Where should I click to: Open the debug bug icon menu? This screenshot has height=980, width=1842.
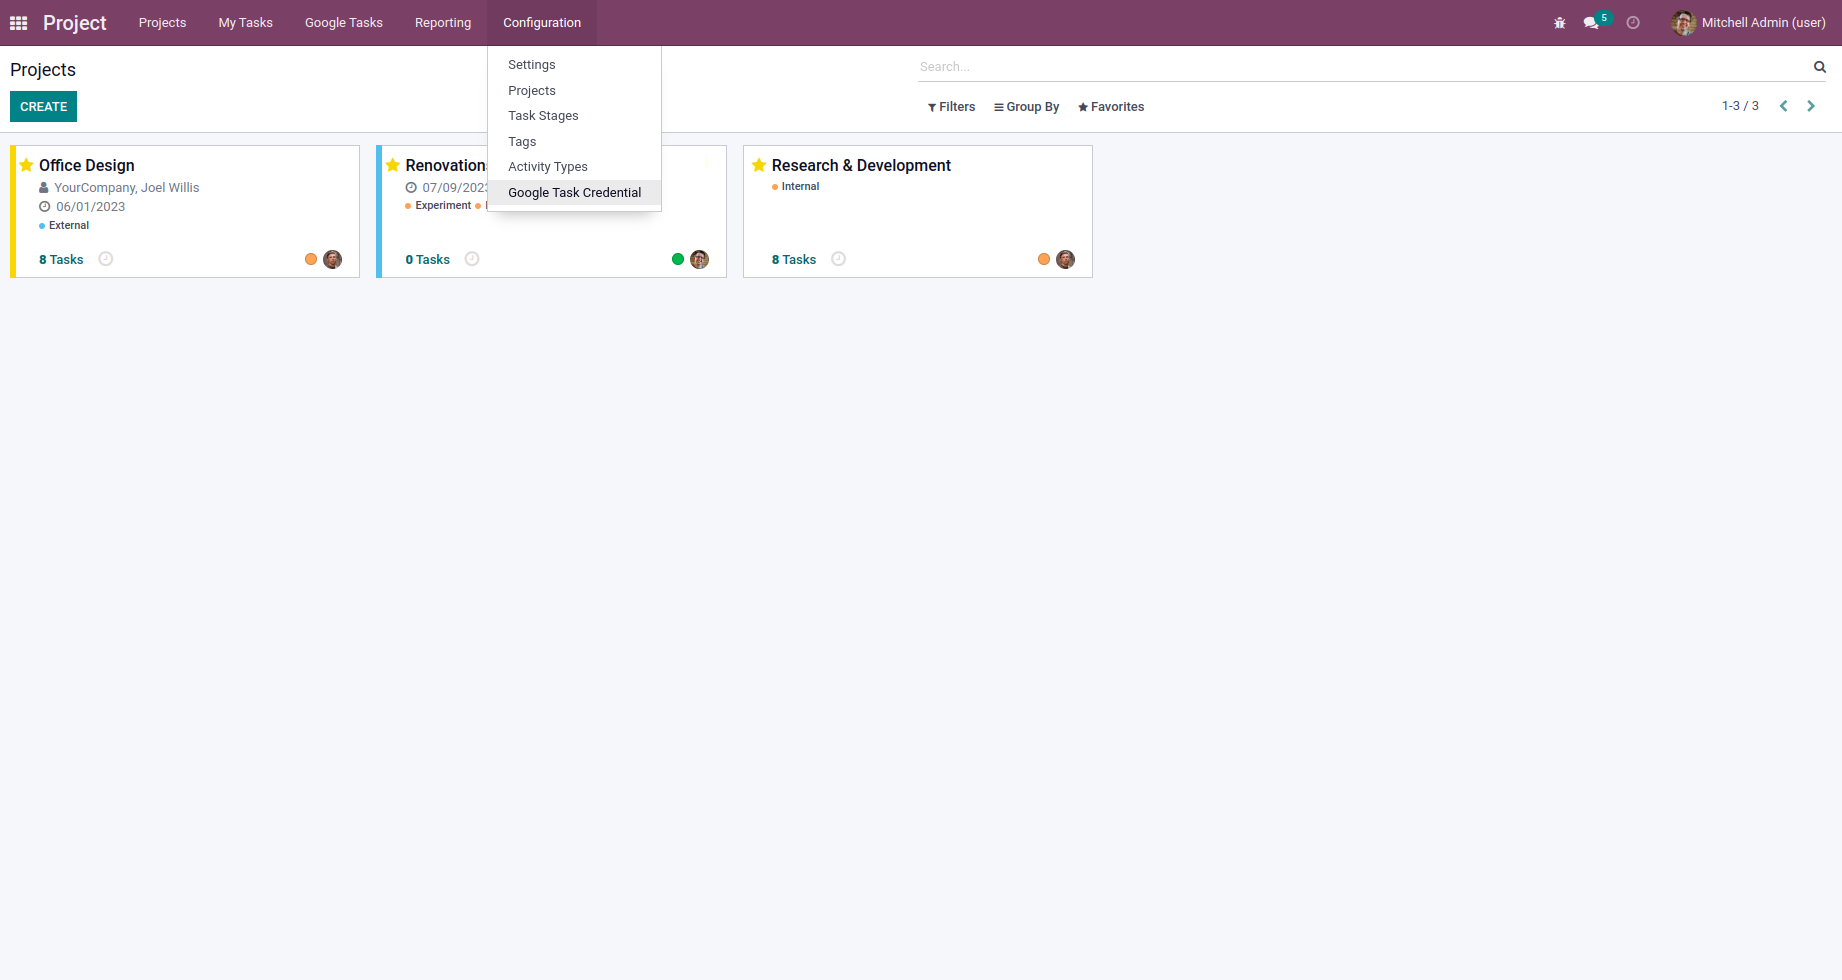point(1559,23)
